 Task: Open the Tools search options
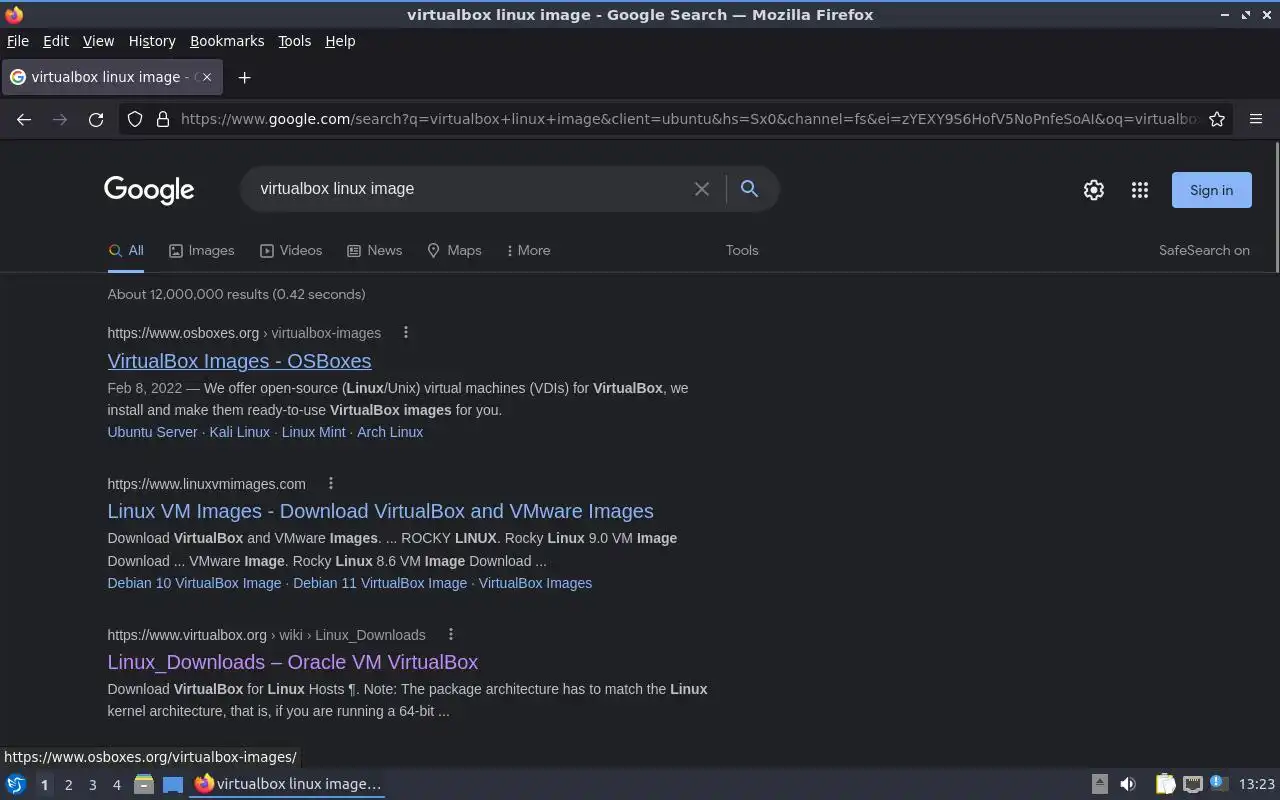(x=742, y=250)
